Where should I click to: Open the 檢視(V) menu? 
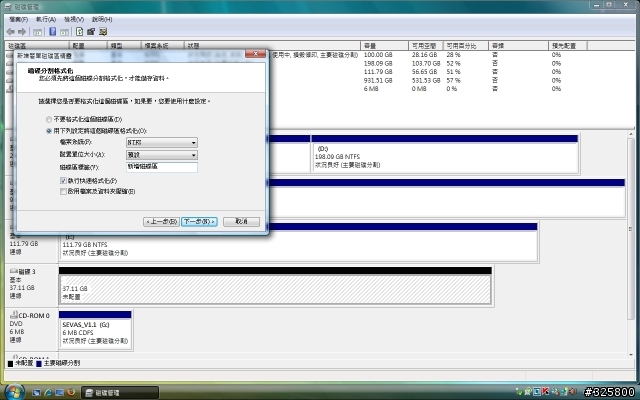click(74, 19)
